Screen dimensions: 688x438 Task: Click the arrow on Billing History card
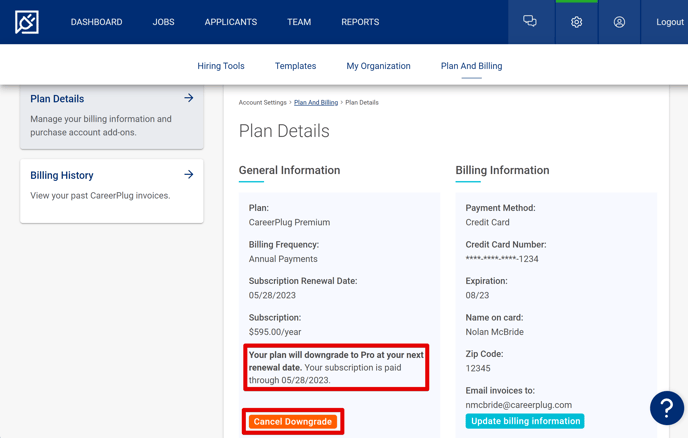pos(189,175)
